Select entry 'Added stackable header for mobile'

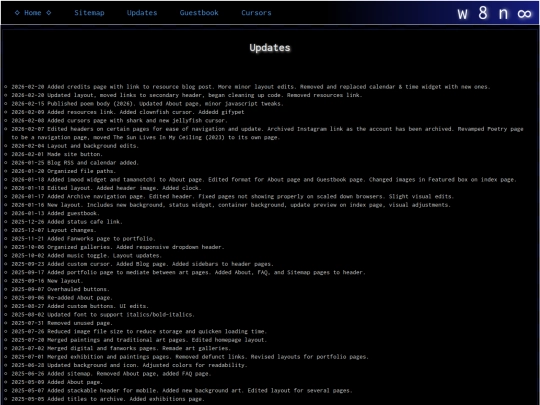[182, 391]
